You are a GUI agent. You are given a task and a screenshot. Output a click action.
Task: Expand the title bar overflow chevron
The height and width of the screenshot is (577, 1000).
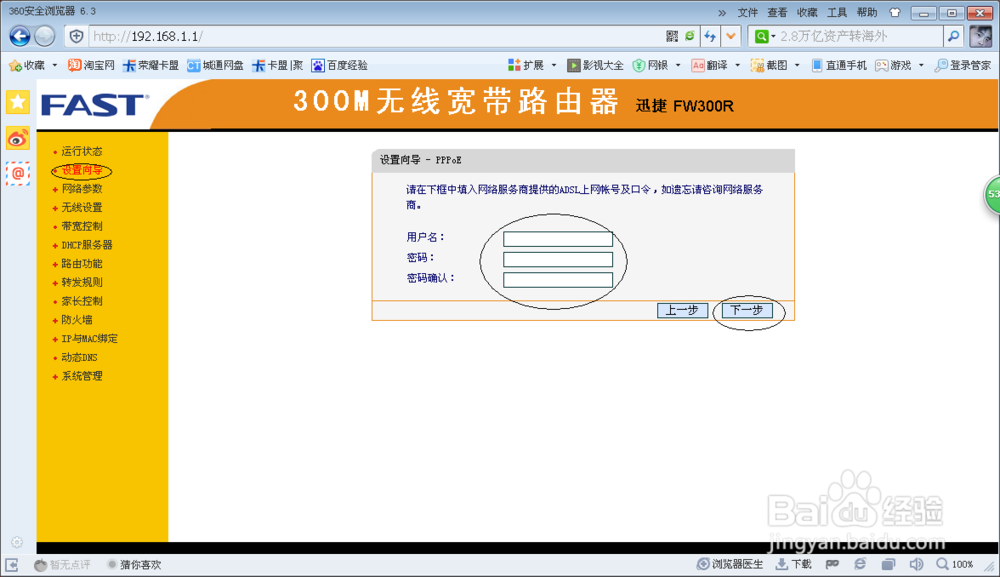coord(722,12)
